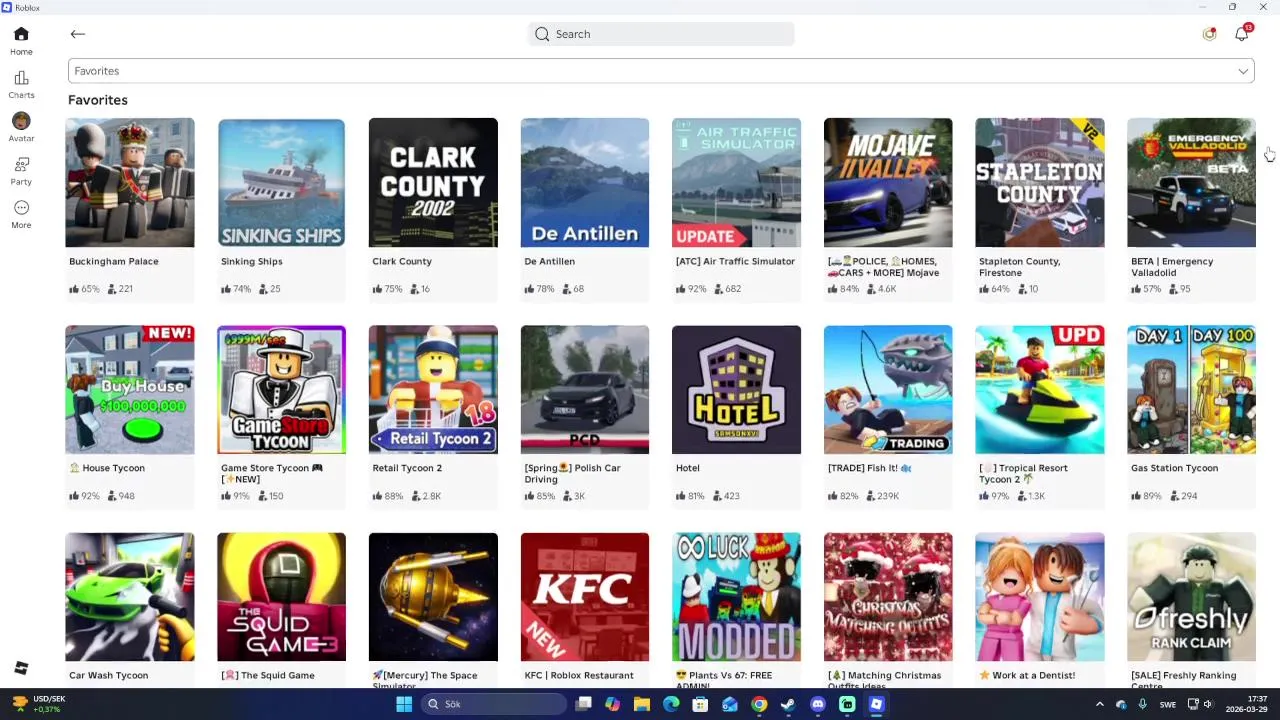Click the Roblox logo at sidebar bottom
This screenshot has height=720, width=1280.
[x=21, y=668]
